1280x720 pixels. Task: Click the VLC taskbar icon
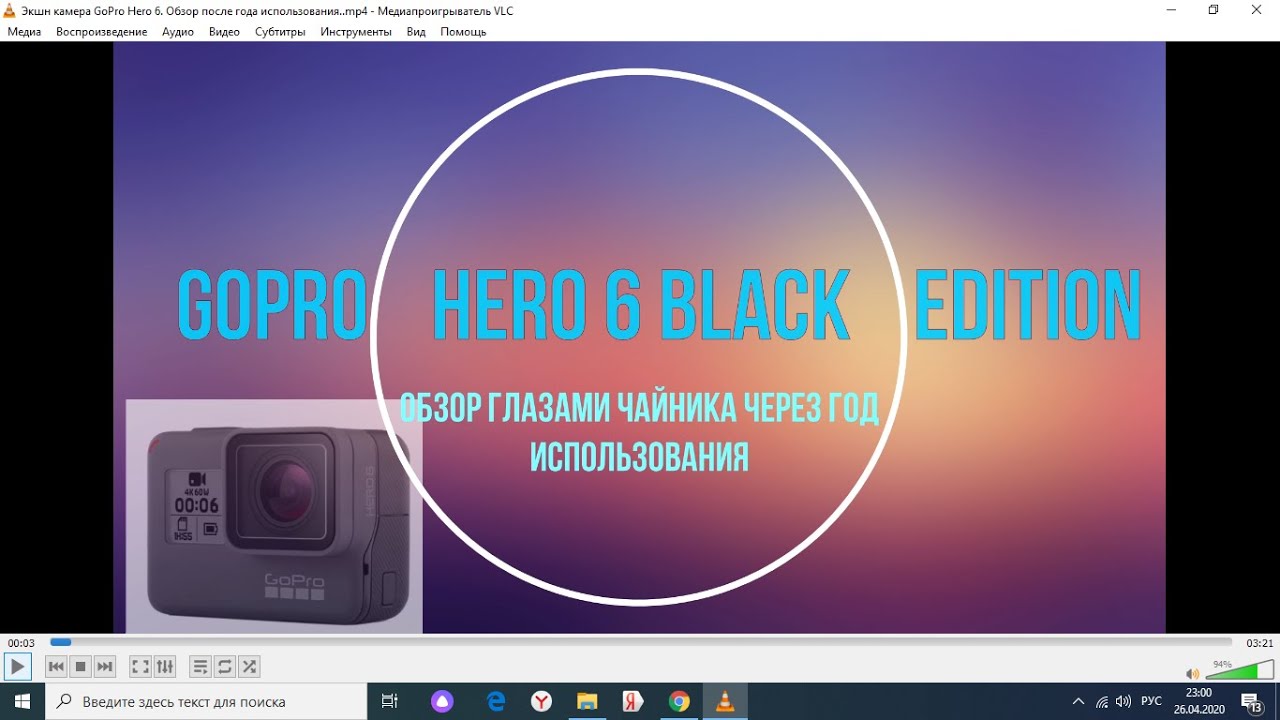pos(725,702)
